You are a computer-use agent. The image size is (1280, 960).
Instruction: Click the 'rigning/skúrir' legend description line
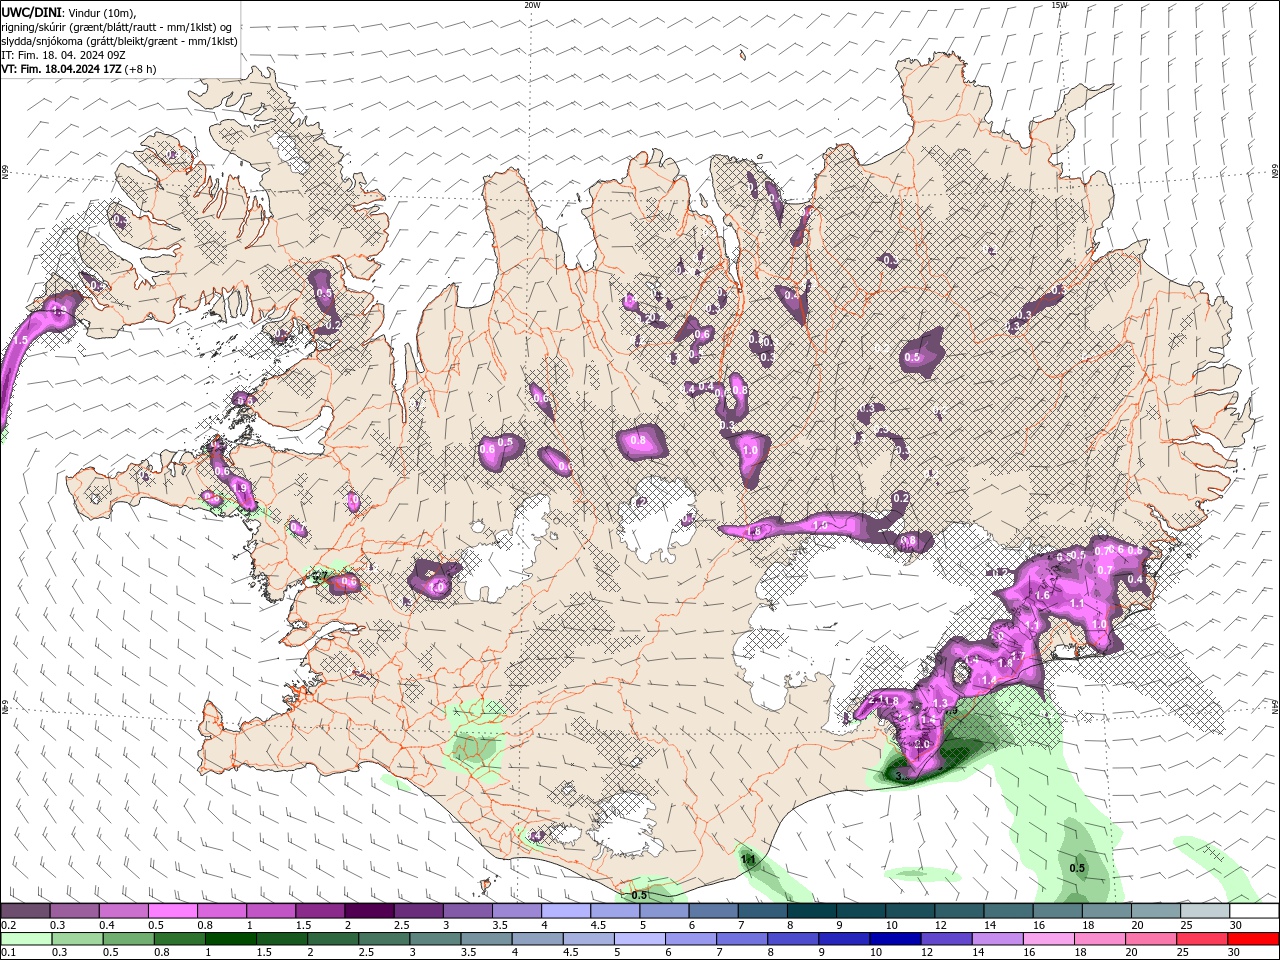pyautogui.click(x=117, y=26)
